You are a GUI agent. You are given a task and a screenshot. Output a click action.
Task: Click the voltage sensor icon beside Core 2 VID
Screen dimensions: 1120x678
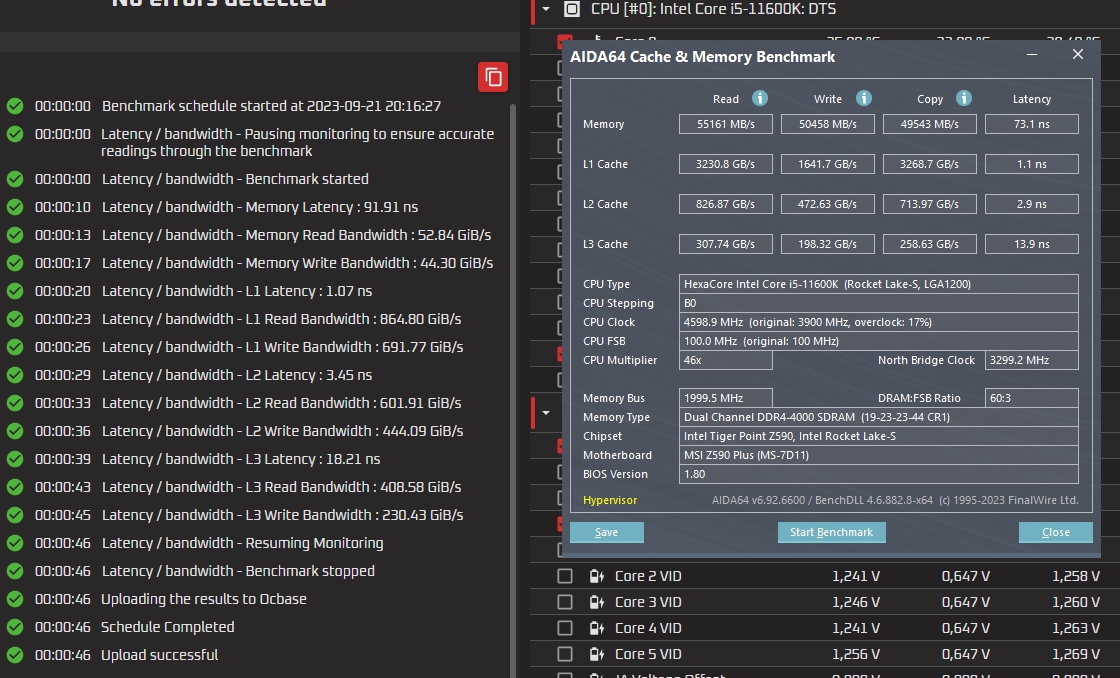coord(595,575)
